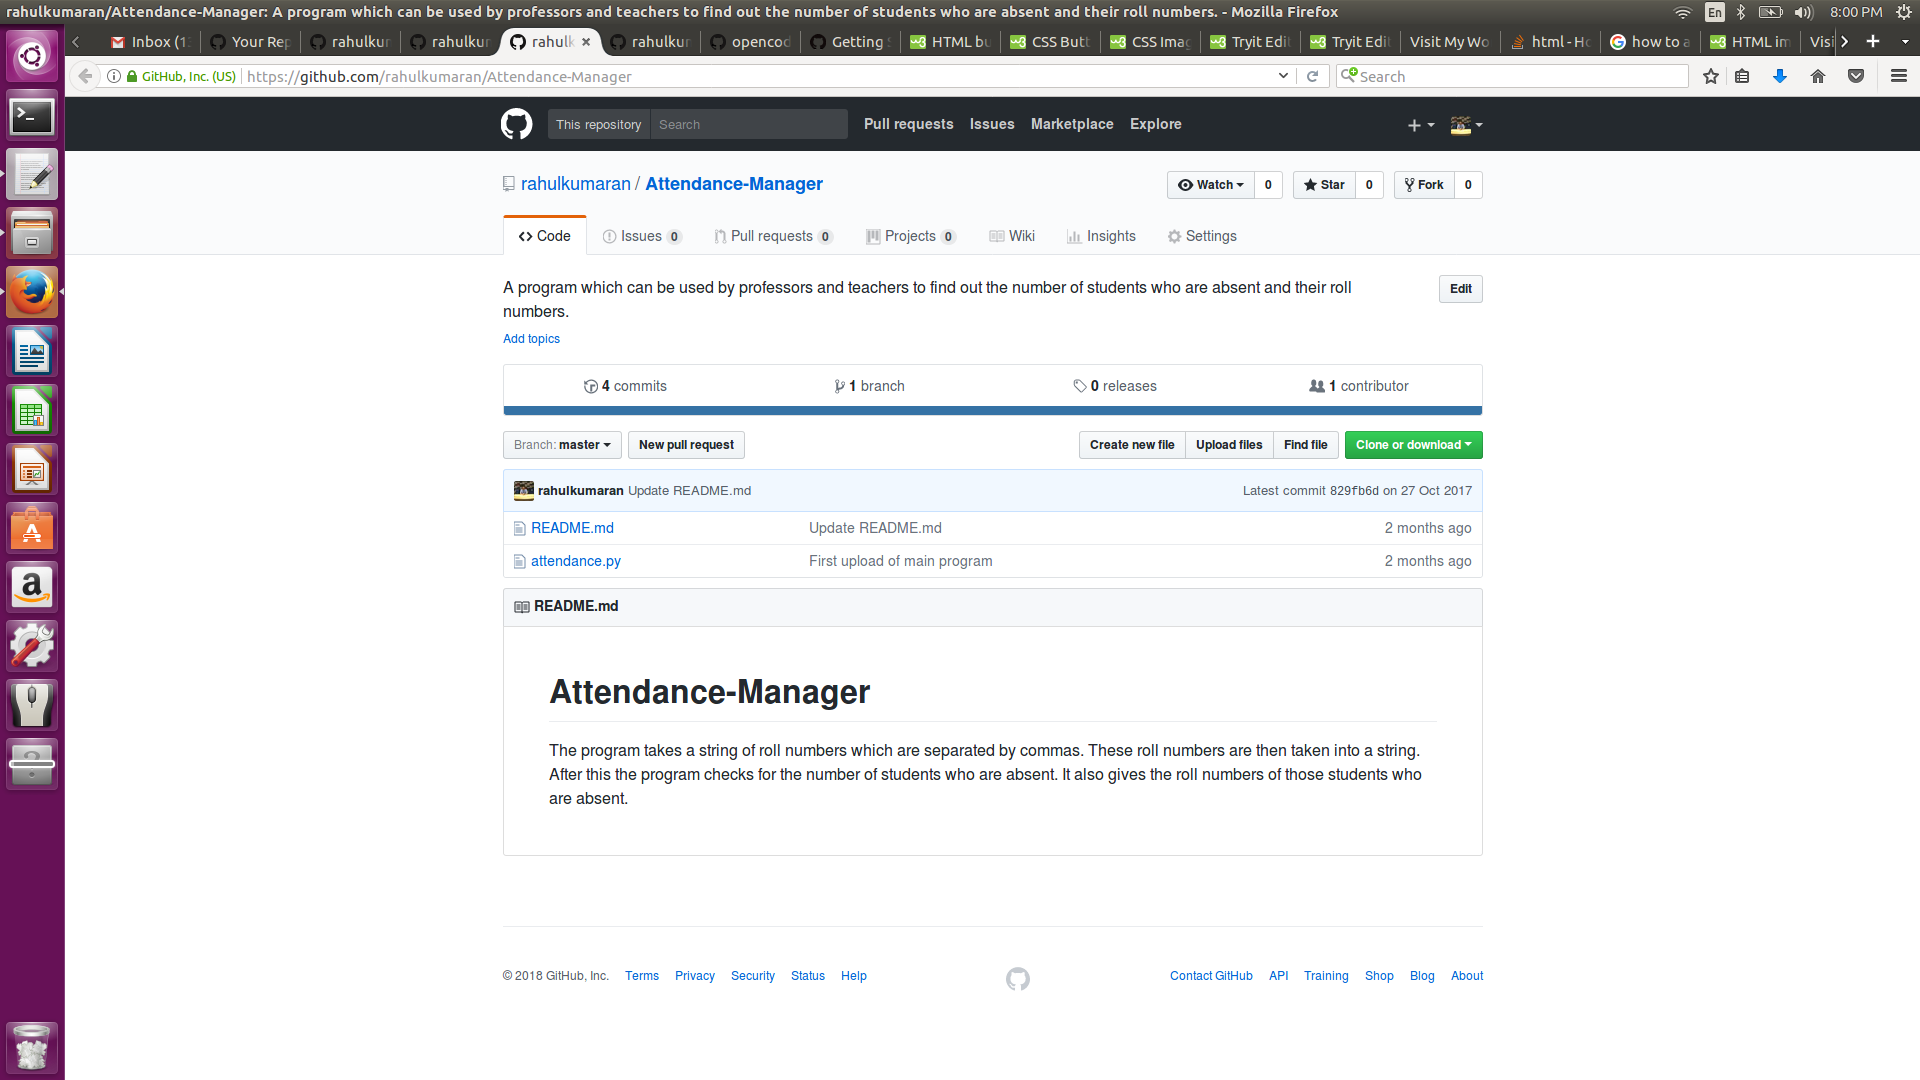Launch the text editor from the dock
This screenshot has width=1920, height=1080.
pyautogui.click(x=32, y=175)
